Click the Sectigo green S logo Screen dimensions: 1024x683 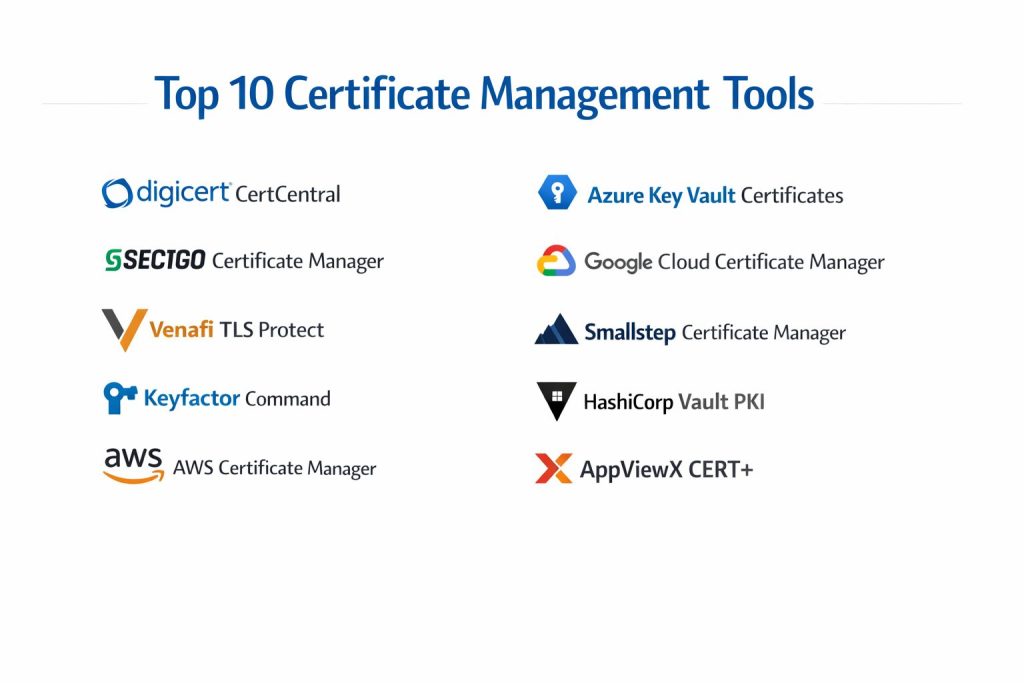(113, 261)
